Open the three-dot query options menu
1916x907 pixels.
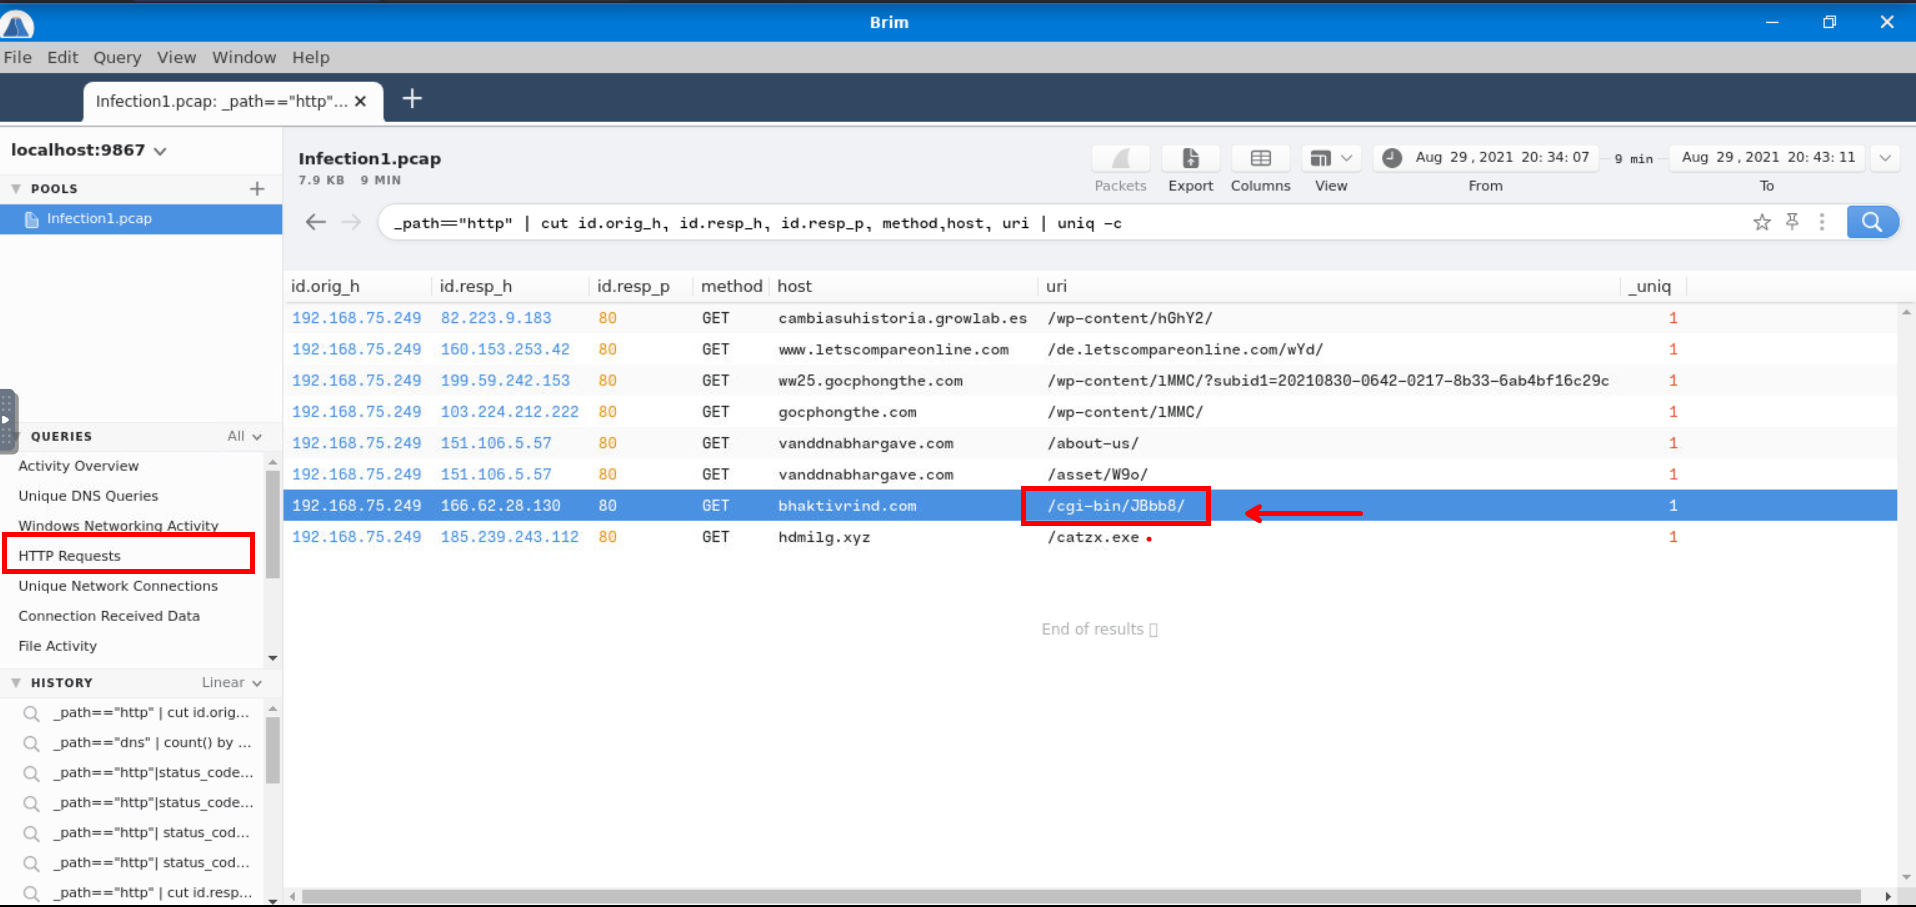coord(1822,222)
